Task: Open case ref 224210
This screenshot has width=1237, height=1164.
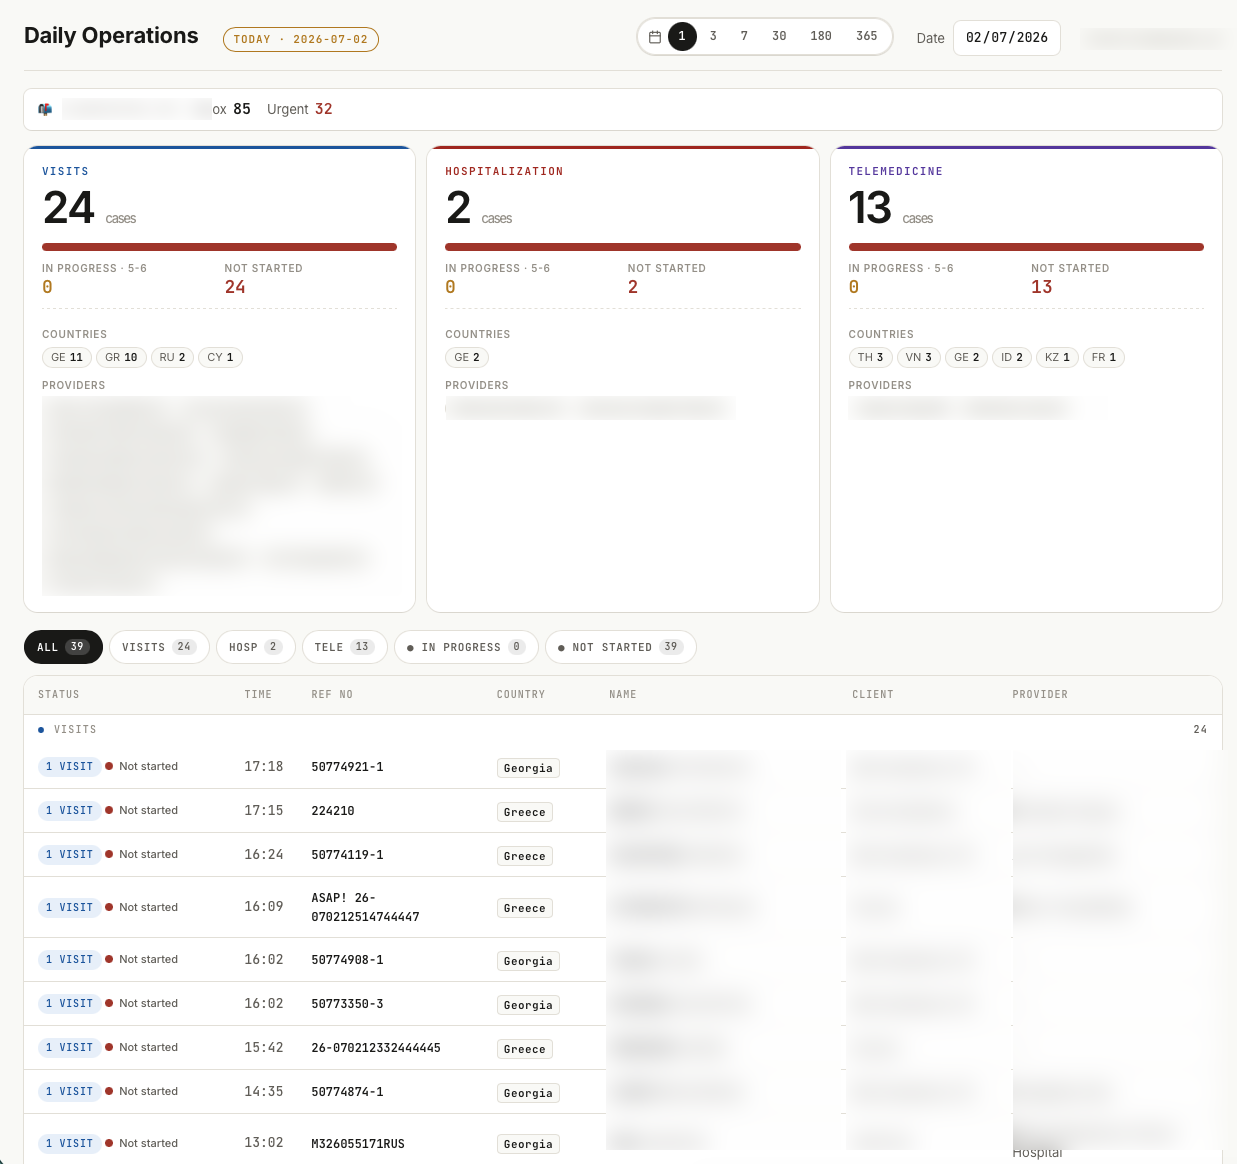Action: click(x=333, y=811)
